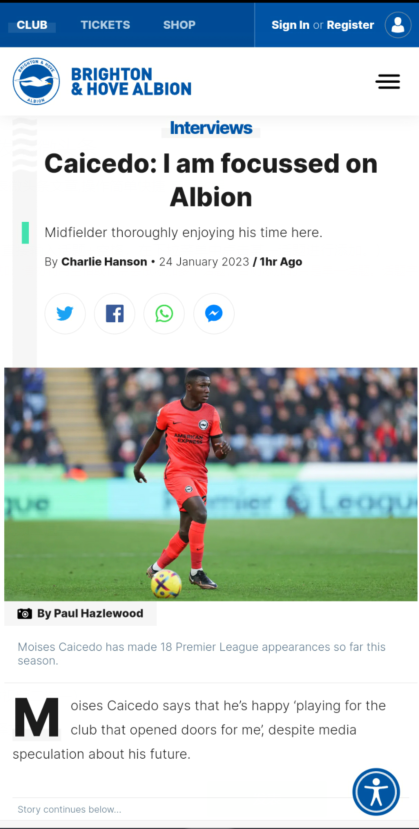Click the user profile avatar icon

coord(398,25)
